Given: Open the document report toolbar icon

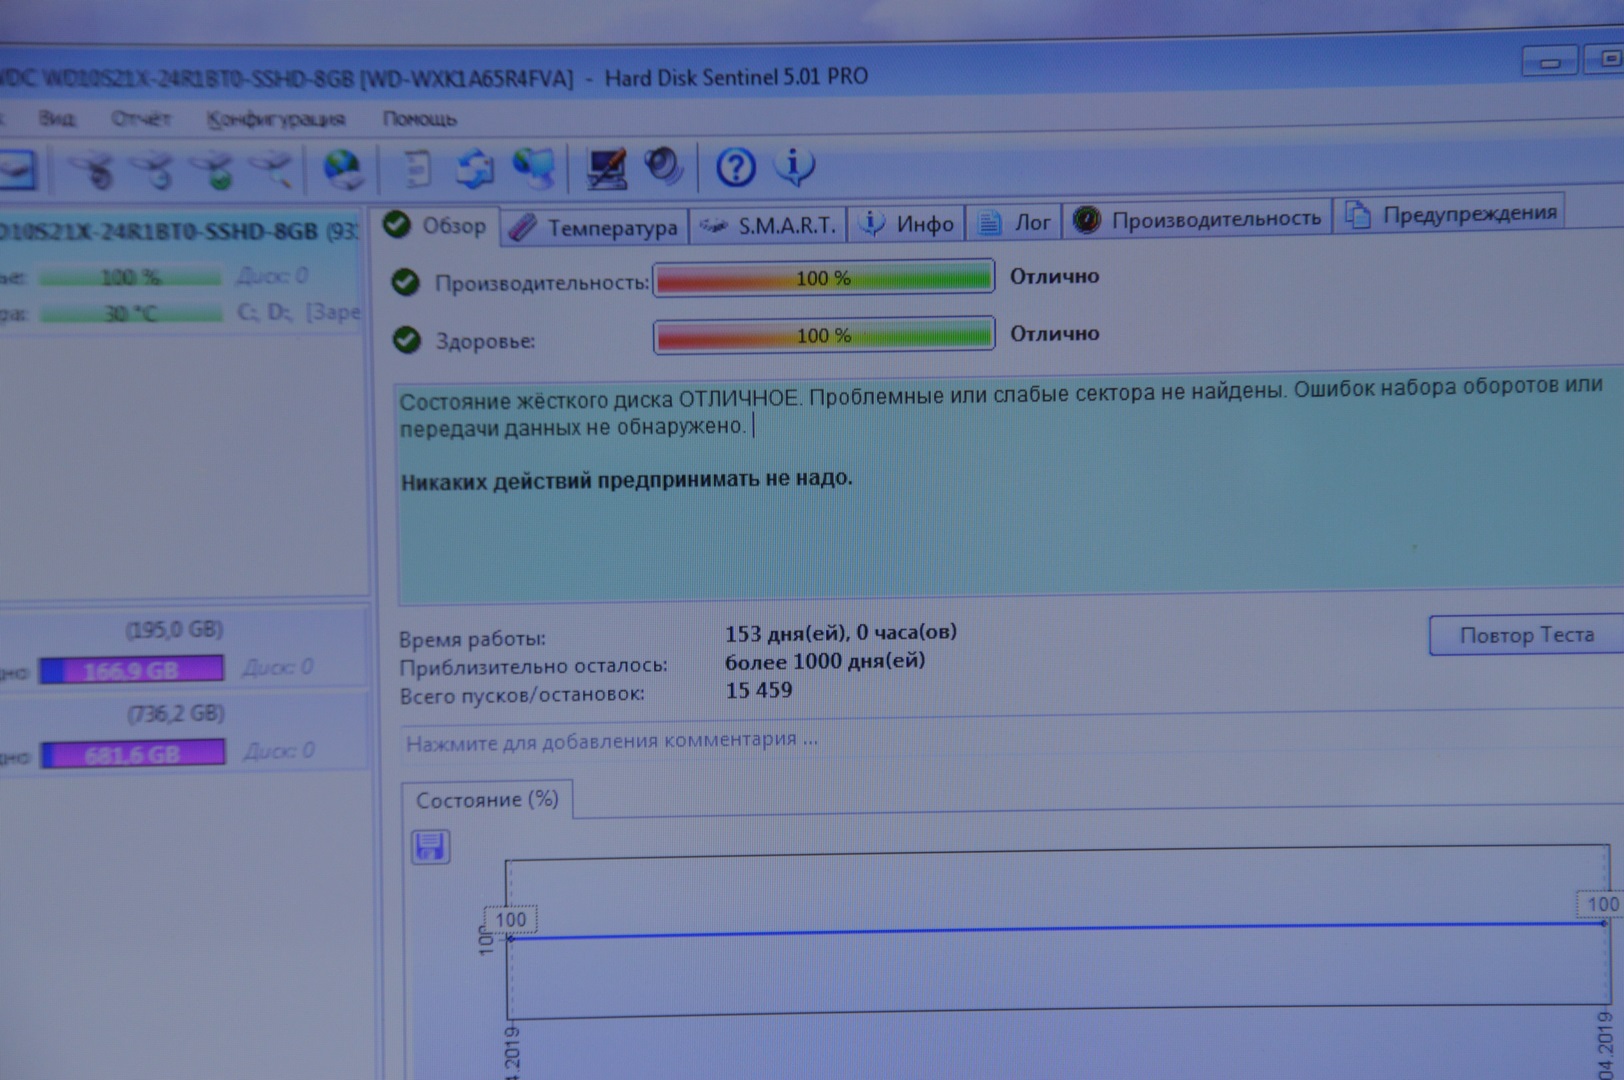Looking at the screenshot, I should pyautogui.click(x=417, y=168).
